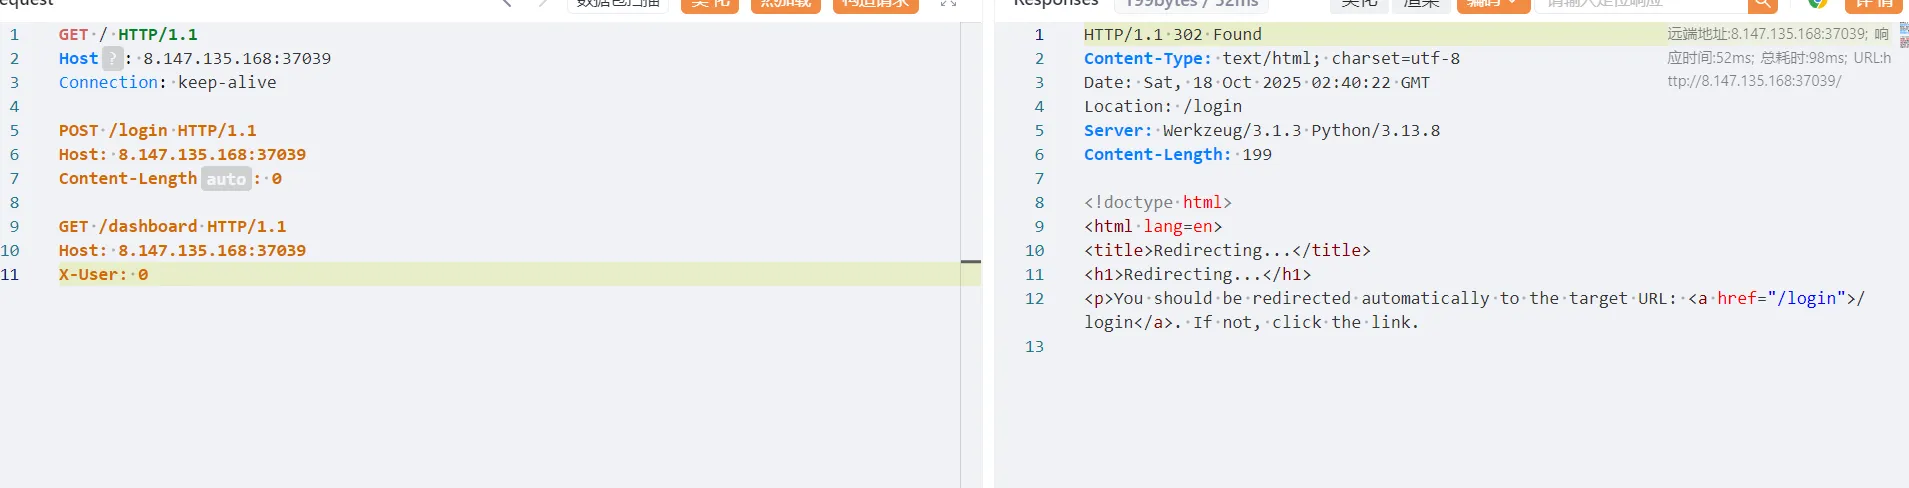
Task: Expand the Request editor to fullscreen
Action: pyautogui.click(x=948, y=3)
